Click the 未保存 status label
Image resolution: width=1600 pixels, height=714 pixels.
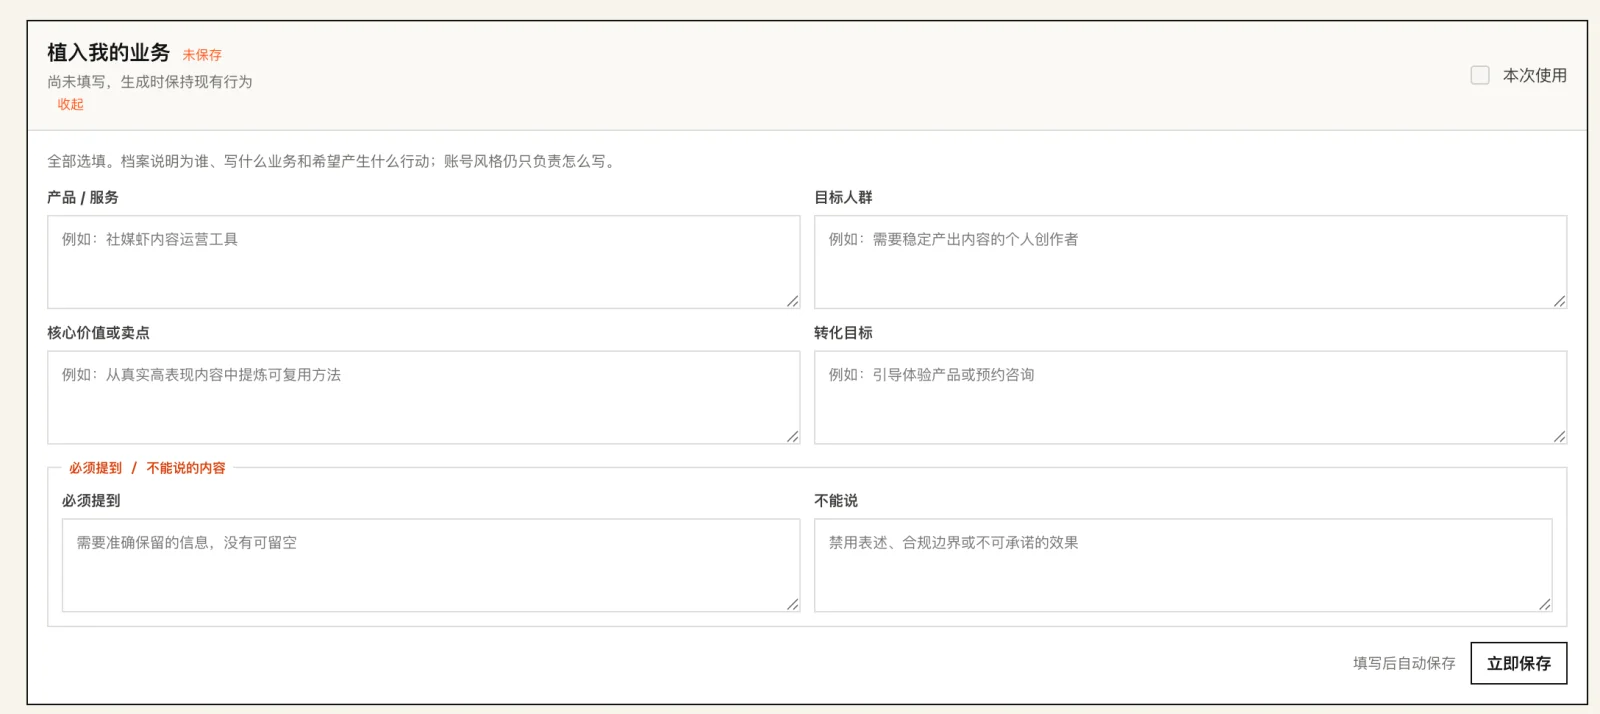pos(202,55)
